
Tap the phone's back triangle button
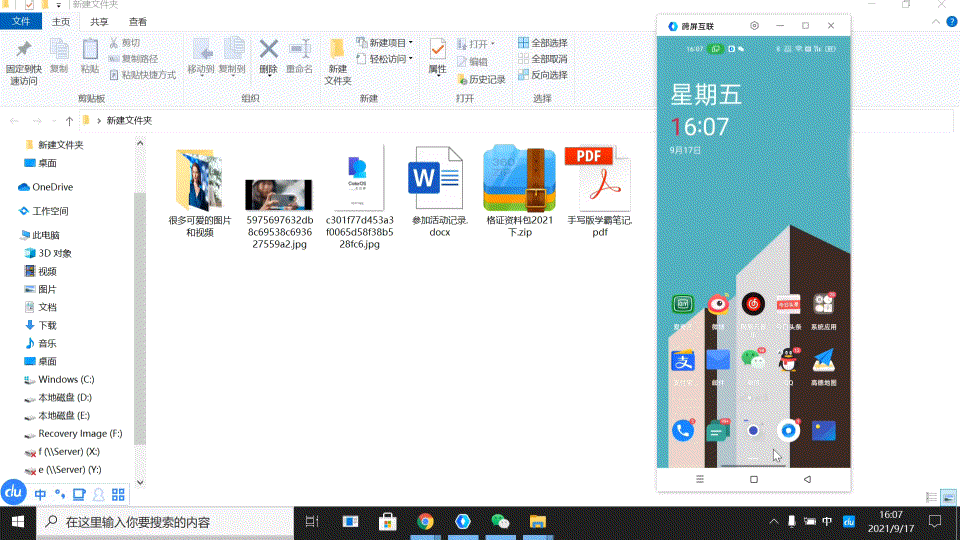coord(807,479)
